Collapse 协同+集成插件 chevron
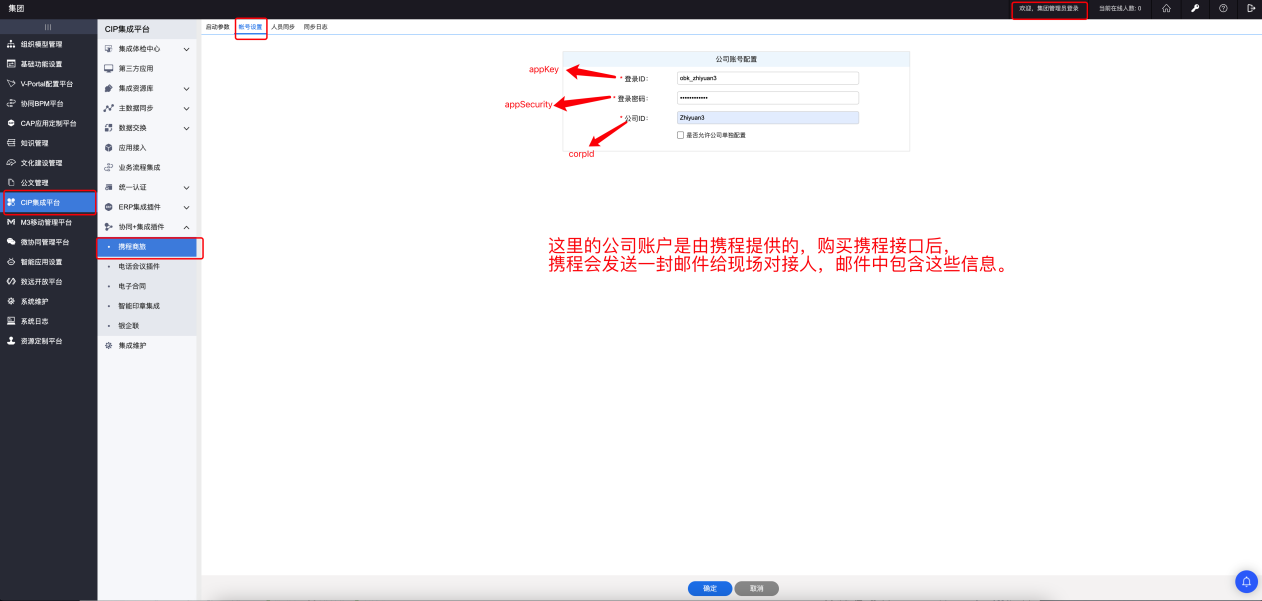1262x601 pixels. point(186,227)
